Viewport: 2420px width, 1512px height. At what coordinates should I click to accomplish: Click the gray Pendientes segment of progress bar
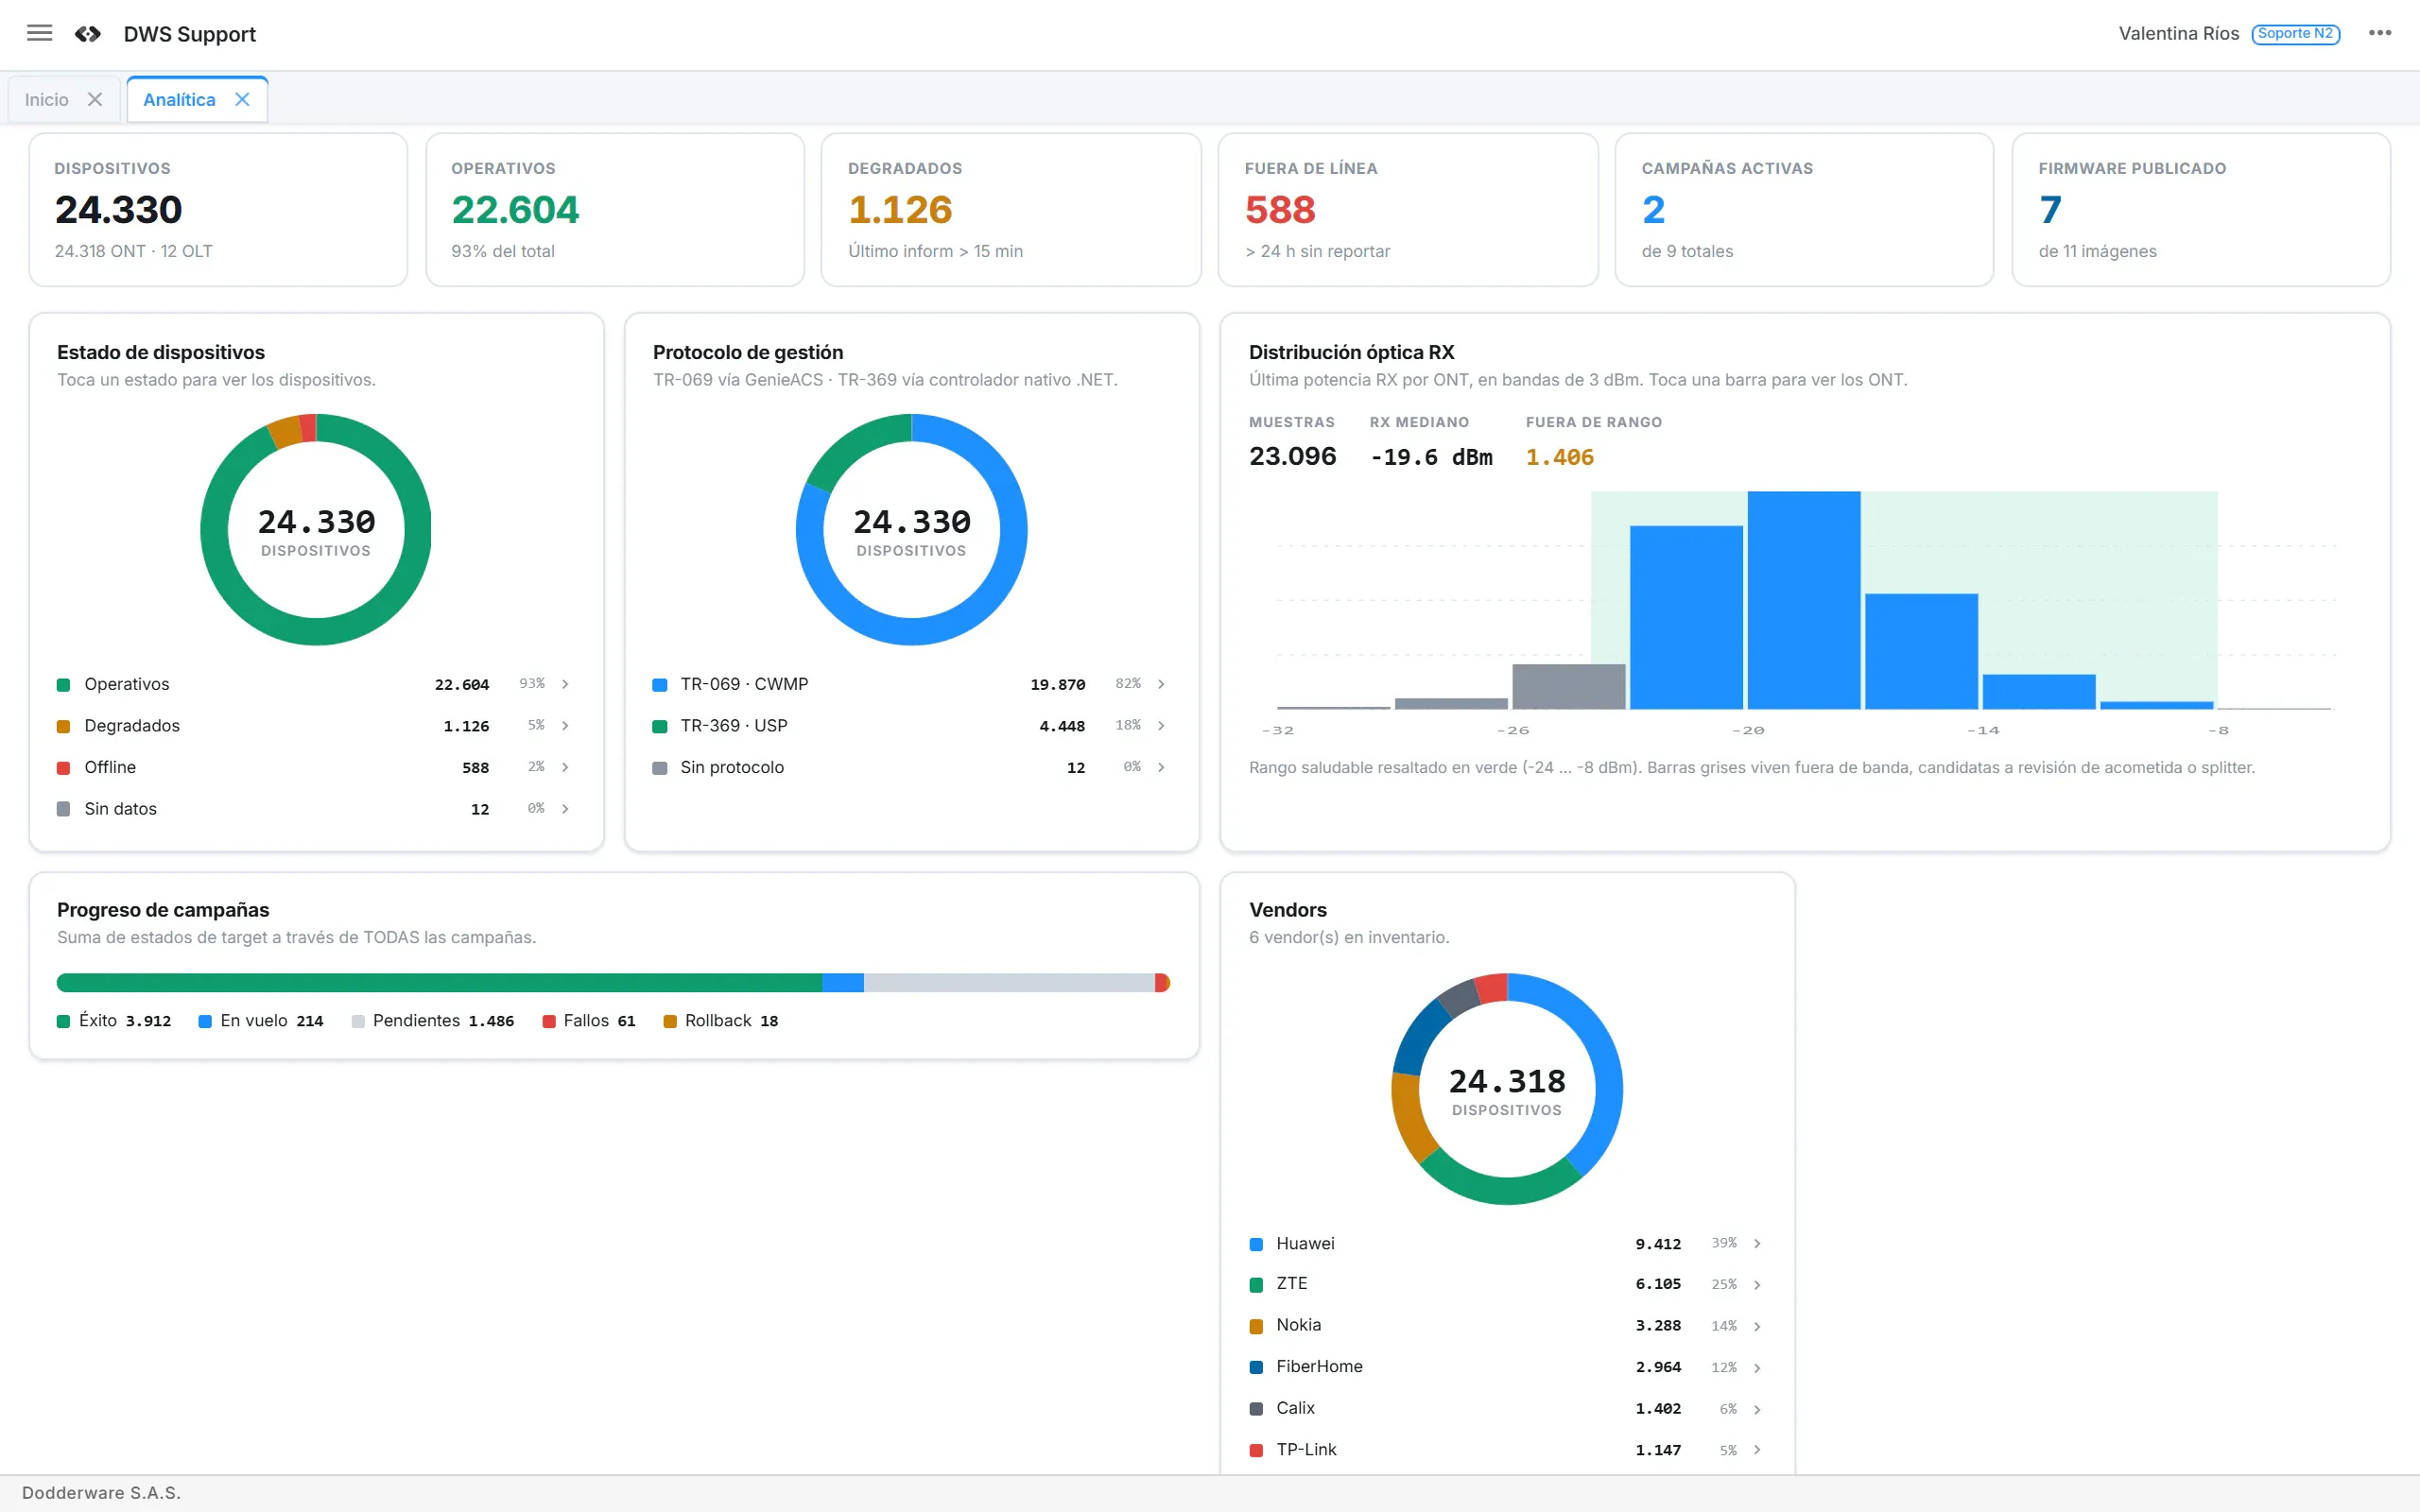click(1009, 983)
